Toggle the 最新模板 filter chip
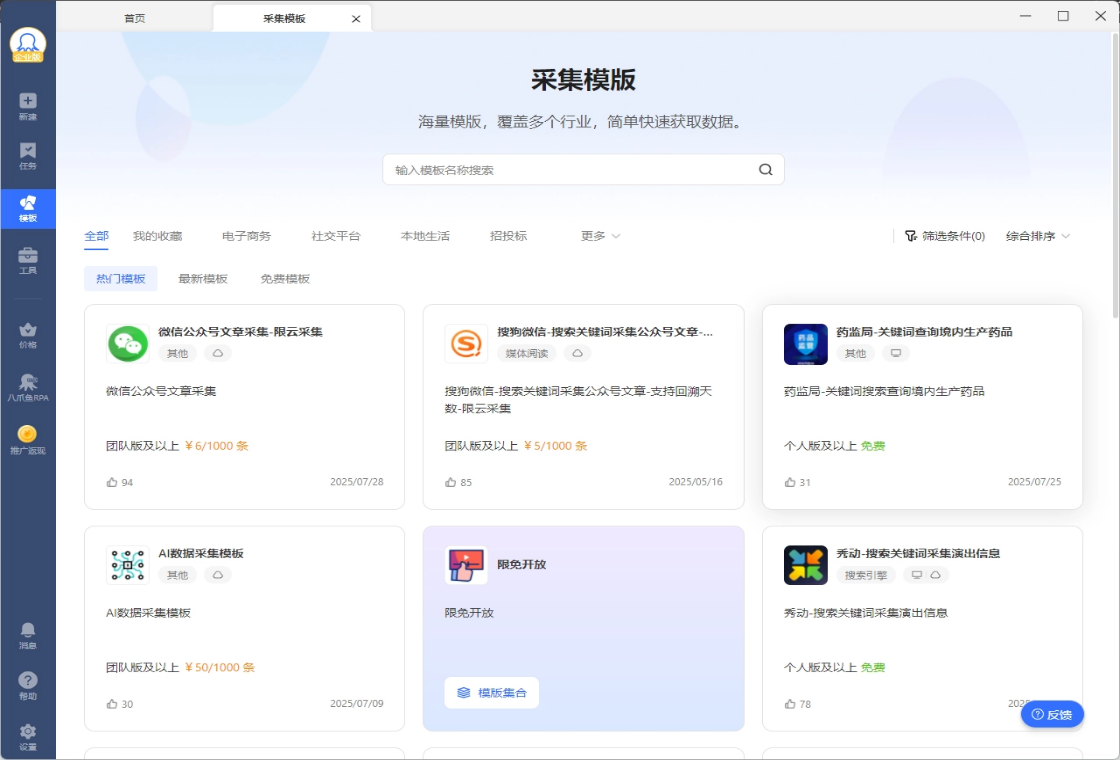This screenshot has height=760, width=1120. coord(203,279)
